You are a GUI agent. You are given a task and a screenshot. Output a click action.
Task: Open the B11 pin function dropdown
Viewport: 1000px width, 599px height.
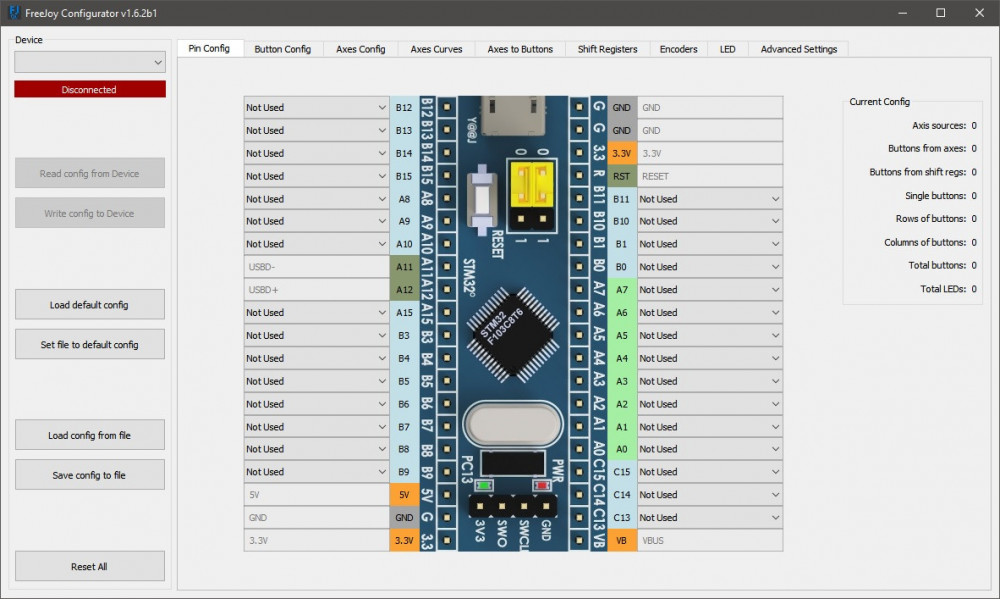pos(710,199)
